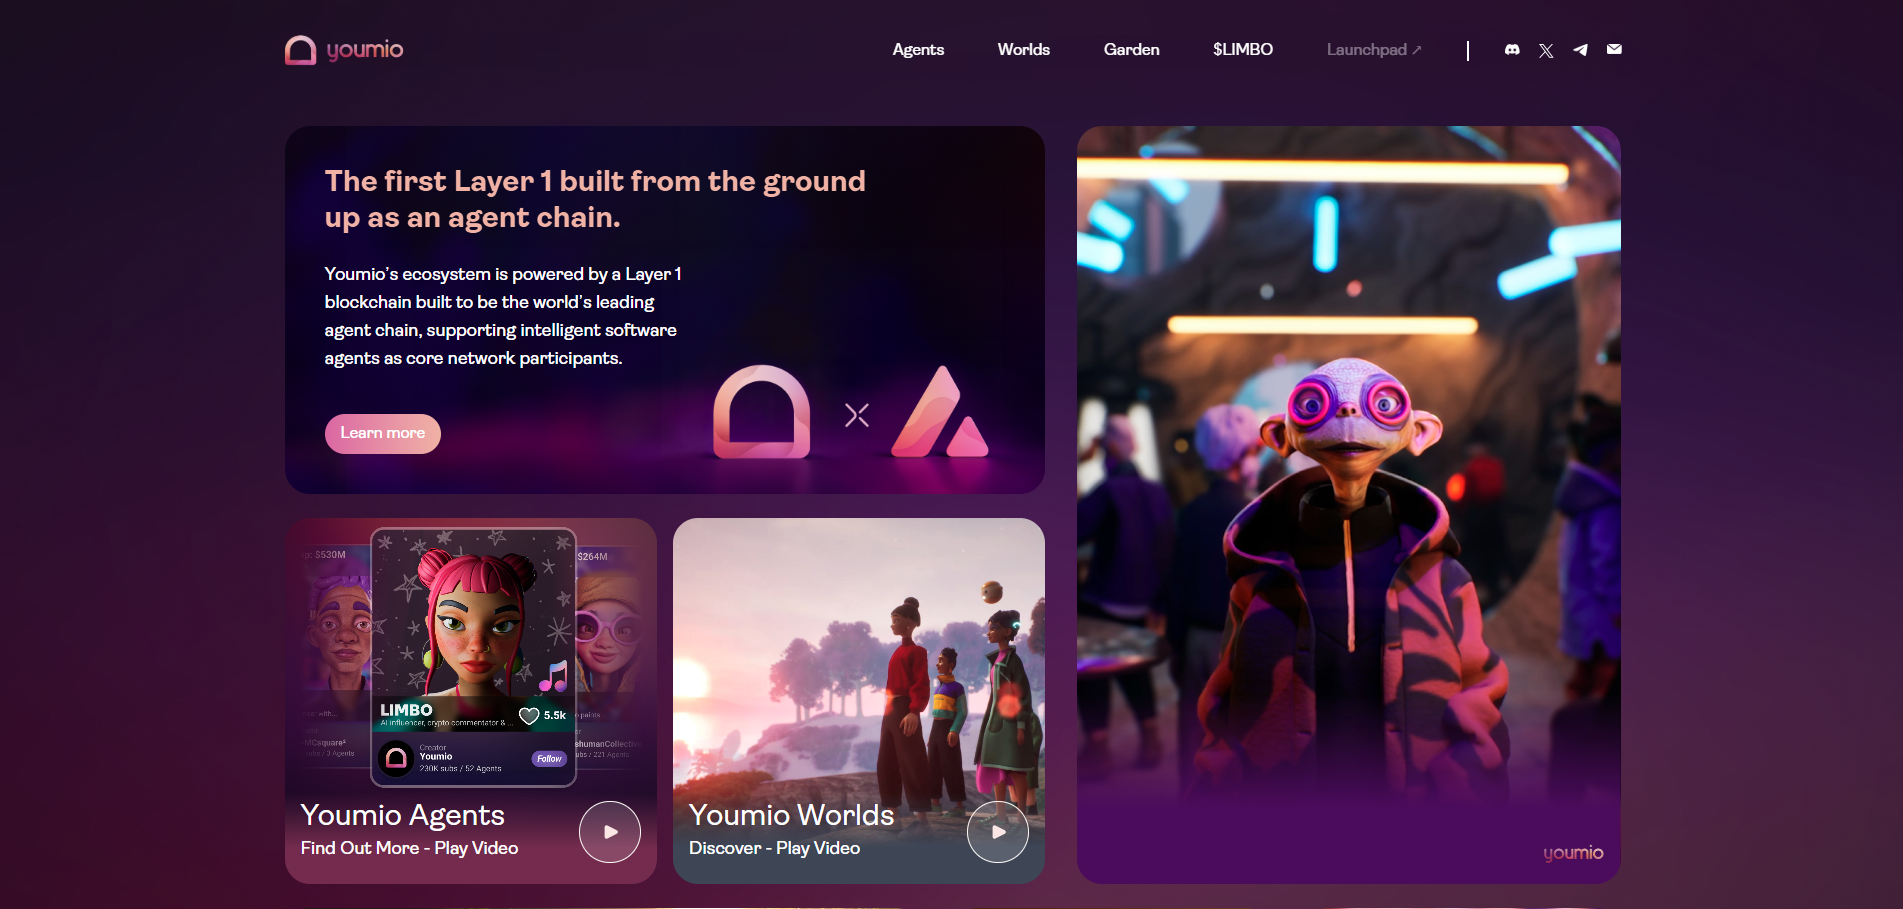Click the Youmio logo in header

[344, 50]
